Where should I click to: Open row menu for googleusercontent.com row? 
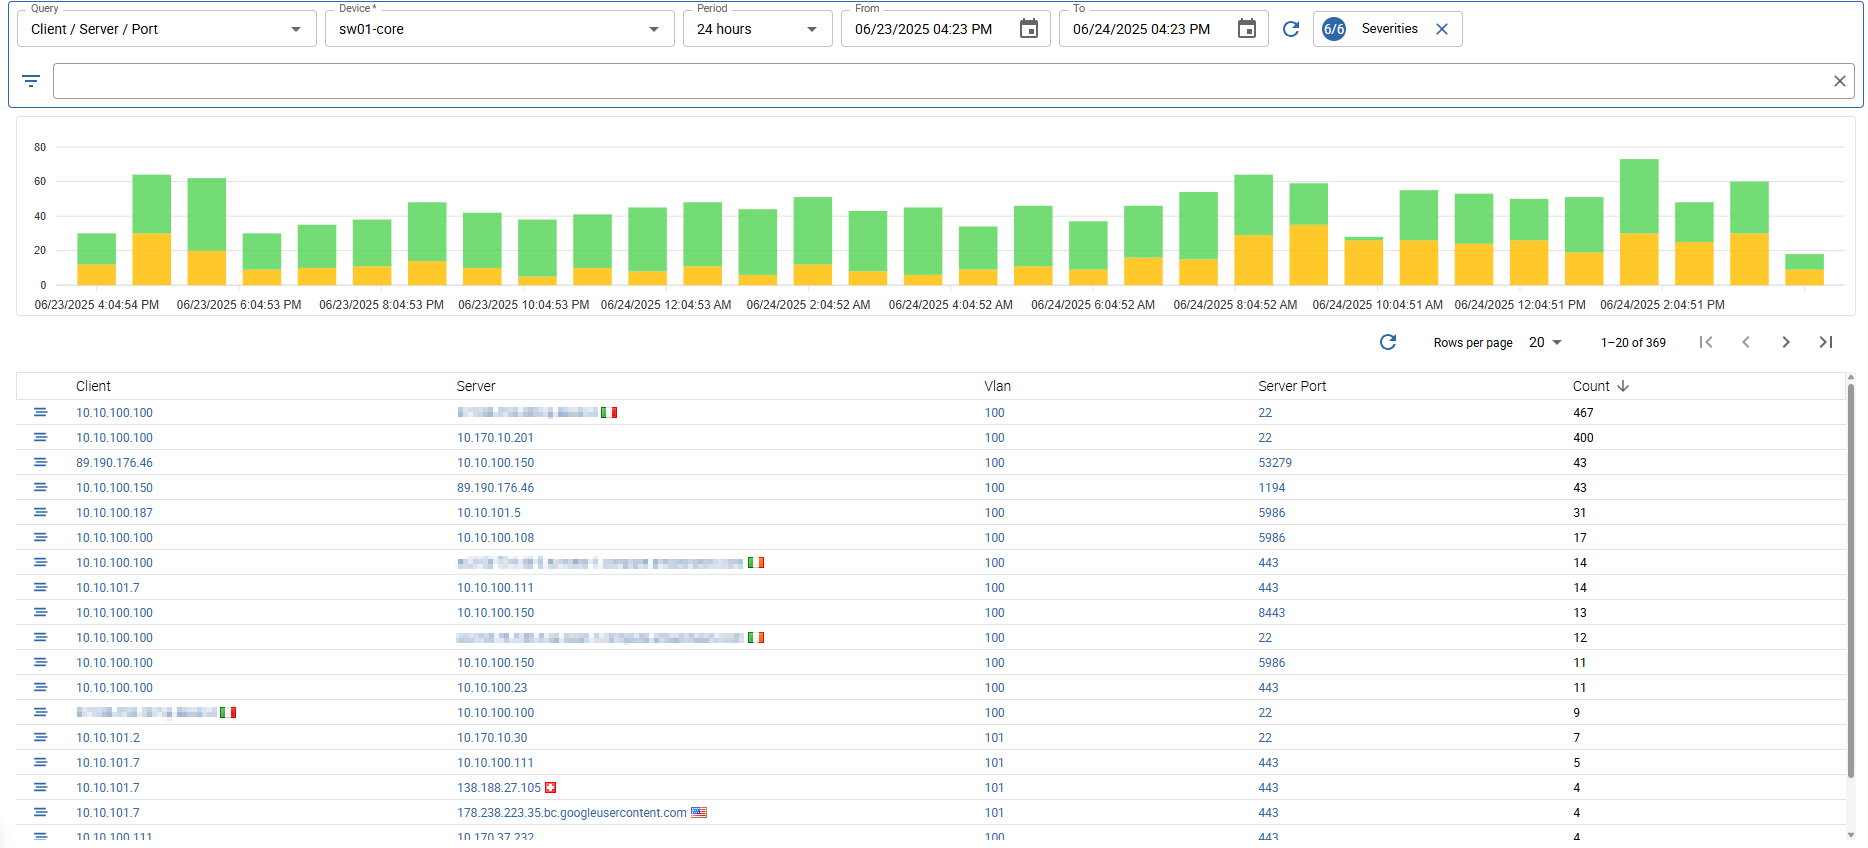pyautogui.click(x=40, y=812)
